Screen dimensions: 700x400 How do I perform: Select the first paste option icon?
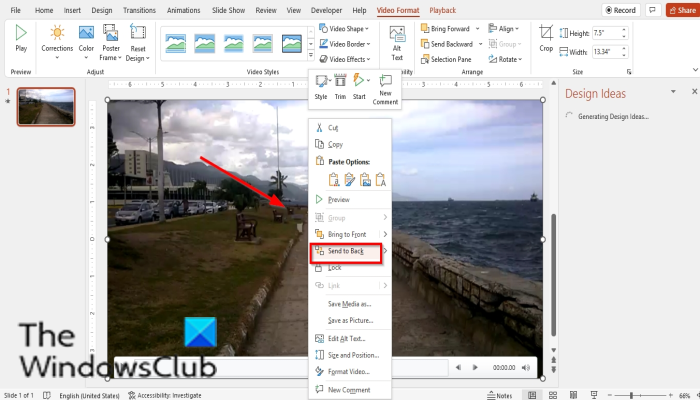333,179
